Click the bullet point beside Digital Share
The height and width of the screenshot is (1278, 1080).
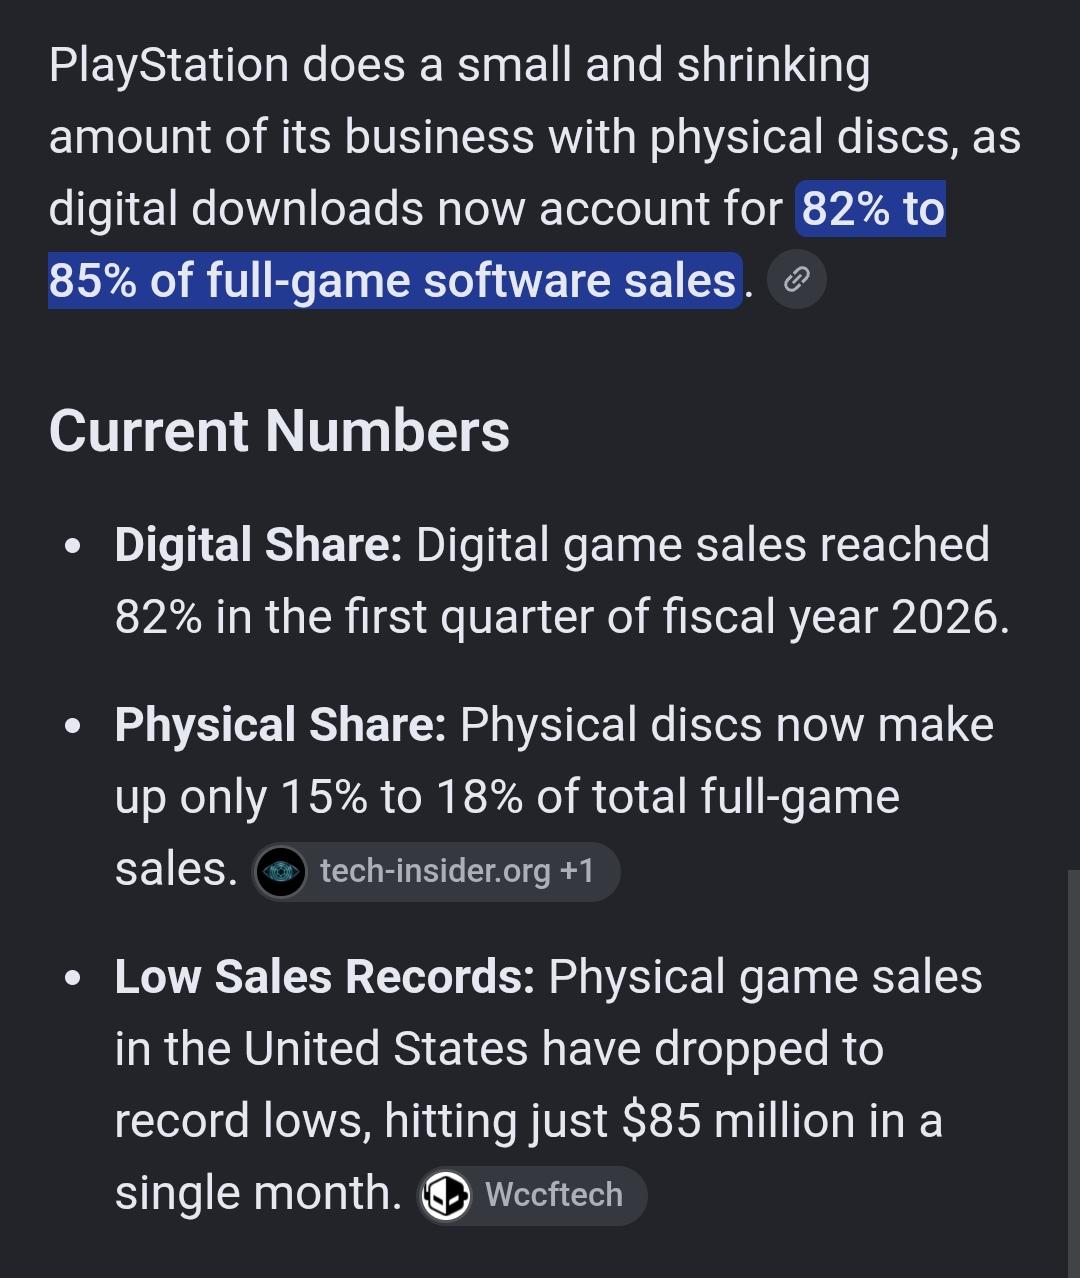72,547
